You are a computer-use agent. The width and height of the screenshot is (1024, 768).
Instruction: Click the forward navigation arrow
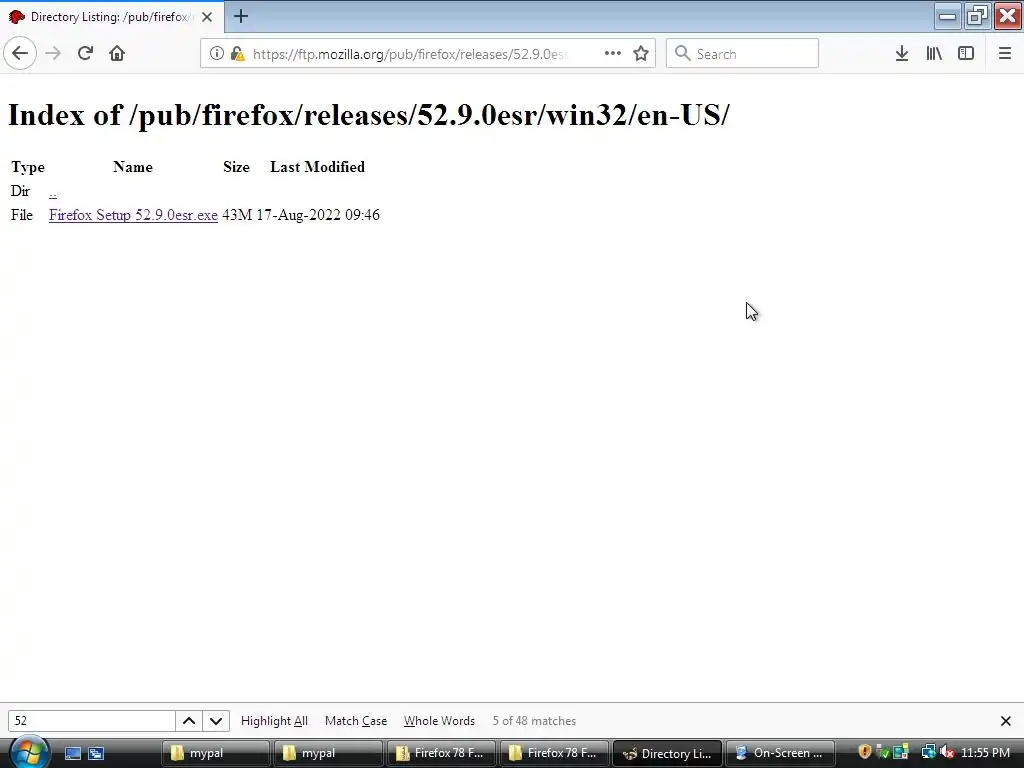[53, 54]
